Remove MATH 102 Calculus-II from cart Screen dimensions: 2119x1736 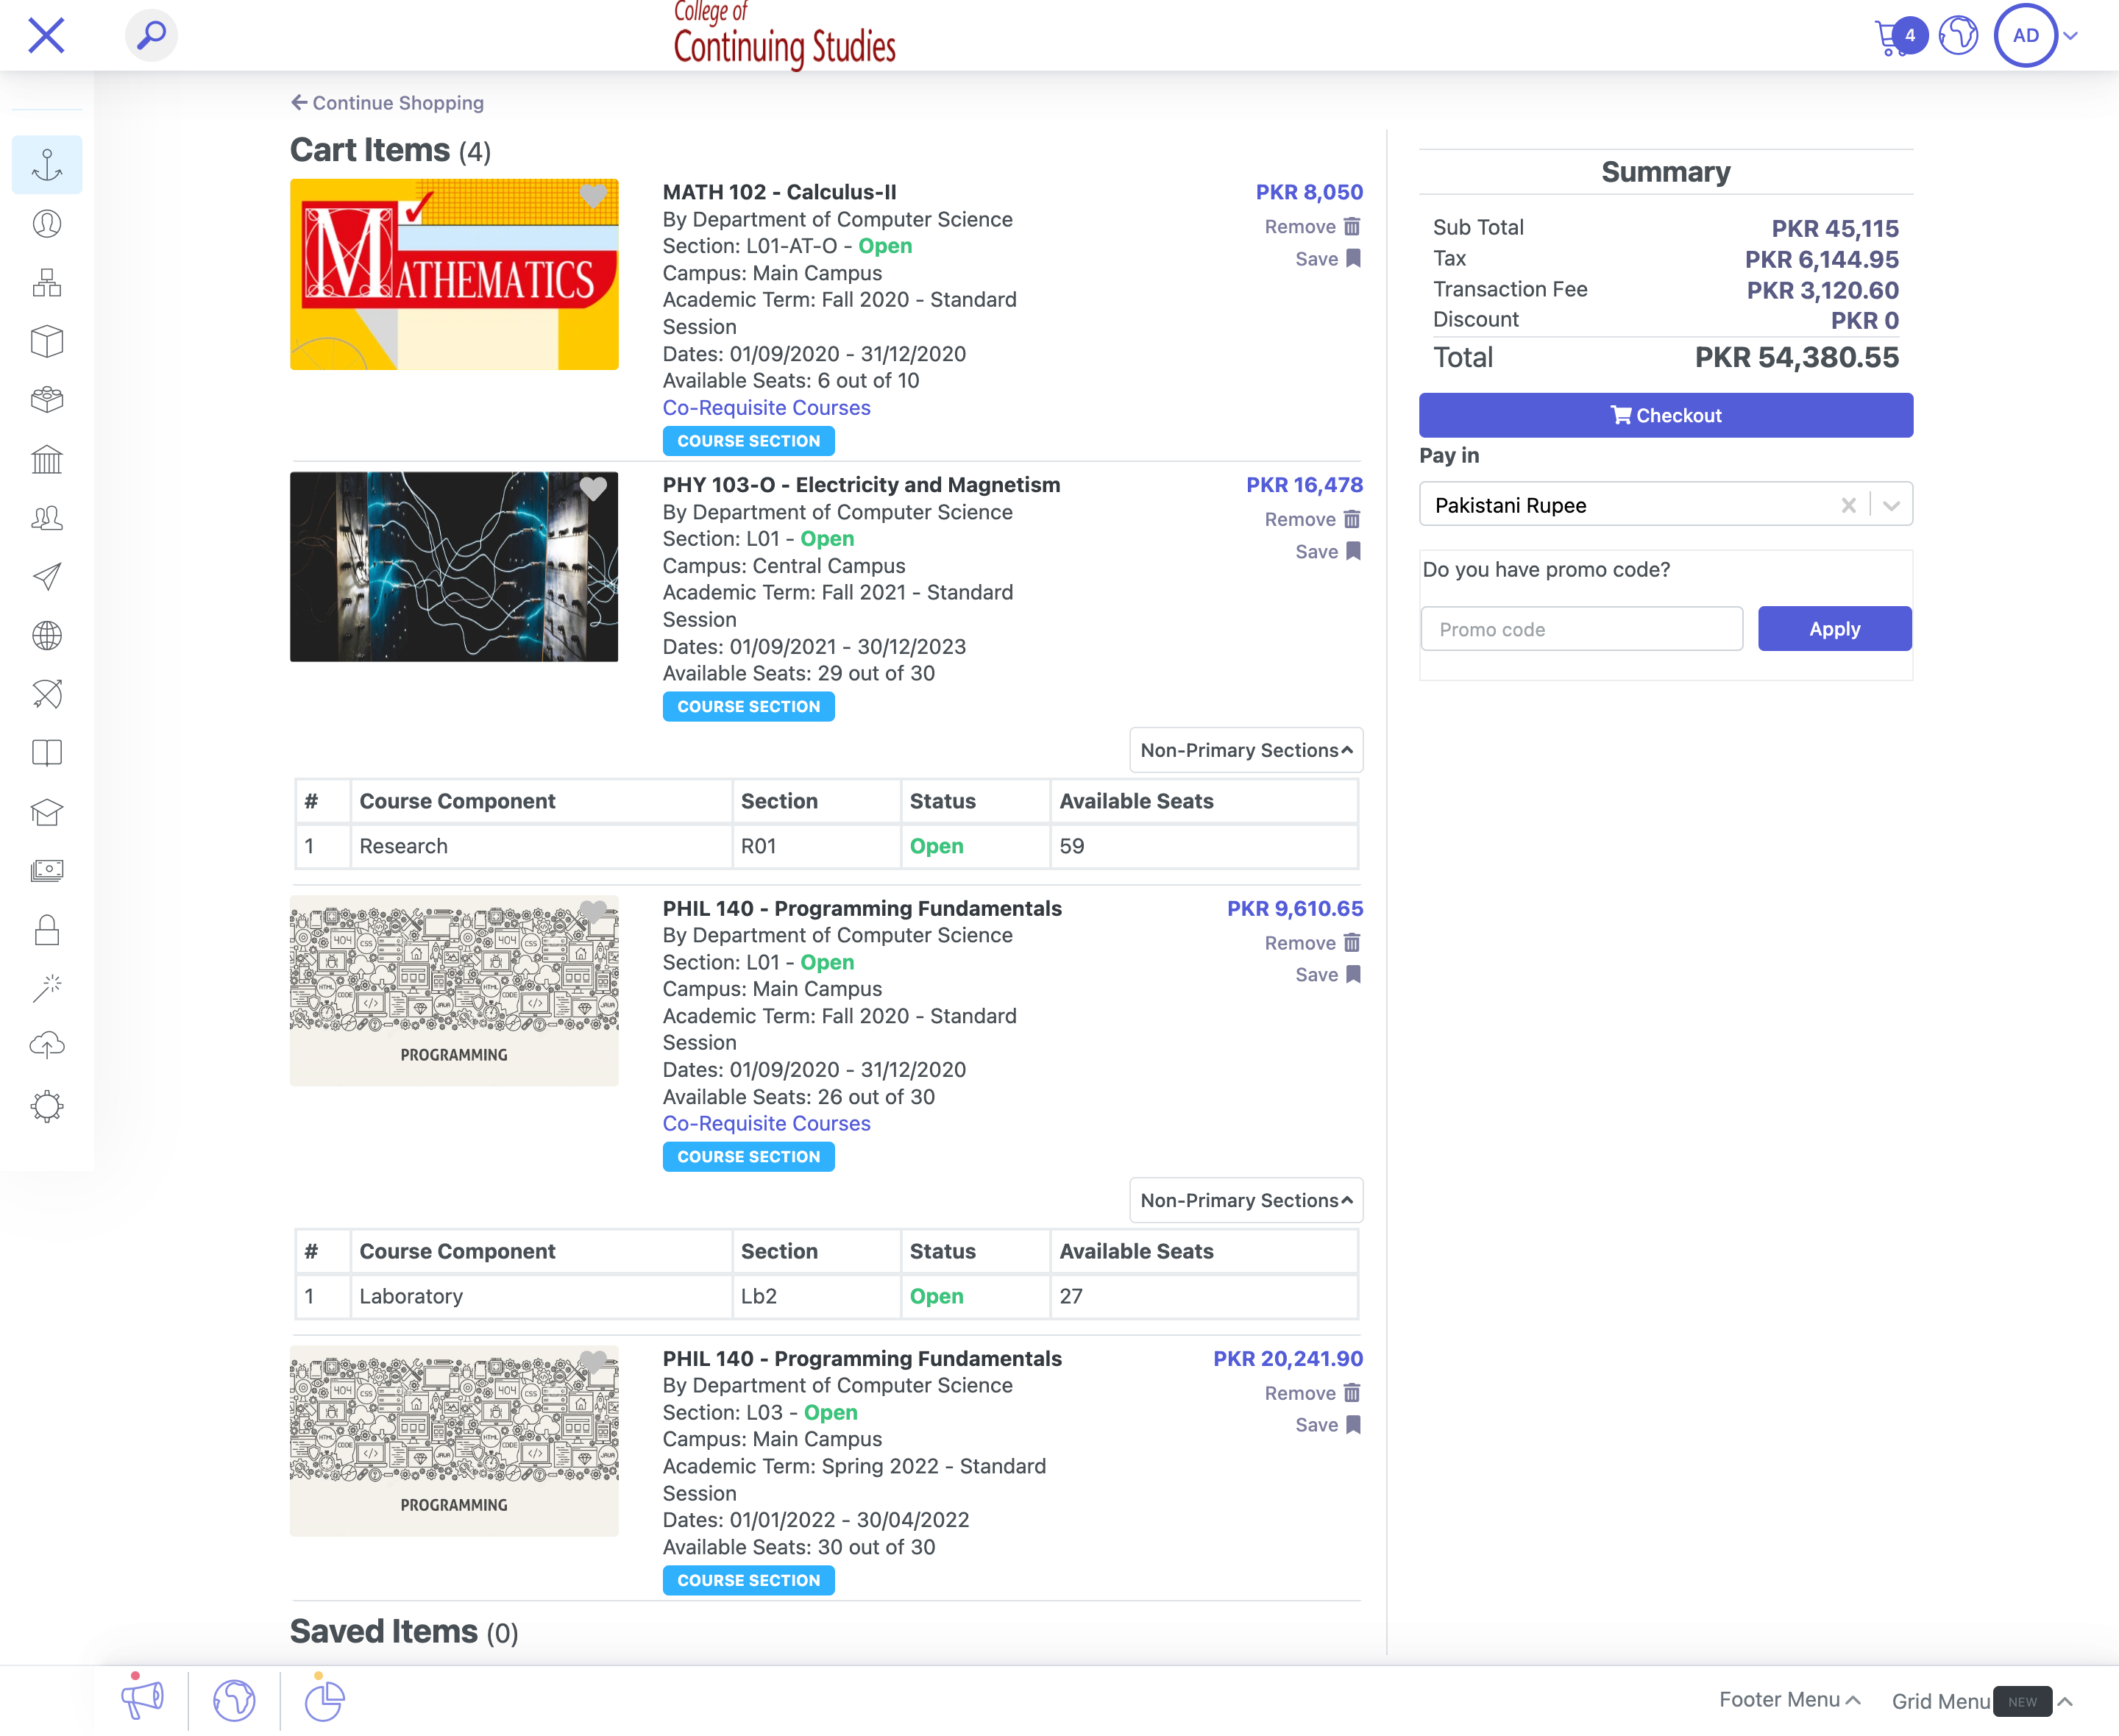click(x=1312, y=227)
